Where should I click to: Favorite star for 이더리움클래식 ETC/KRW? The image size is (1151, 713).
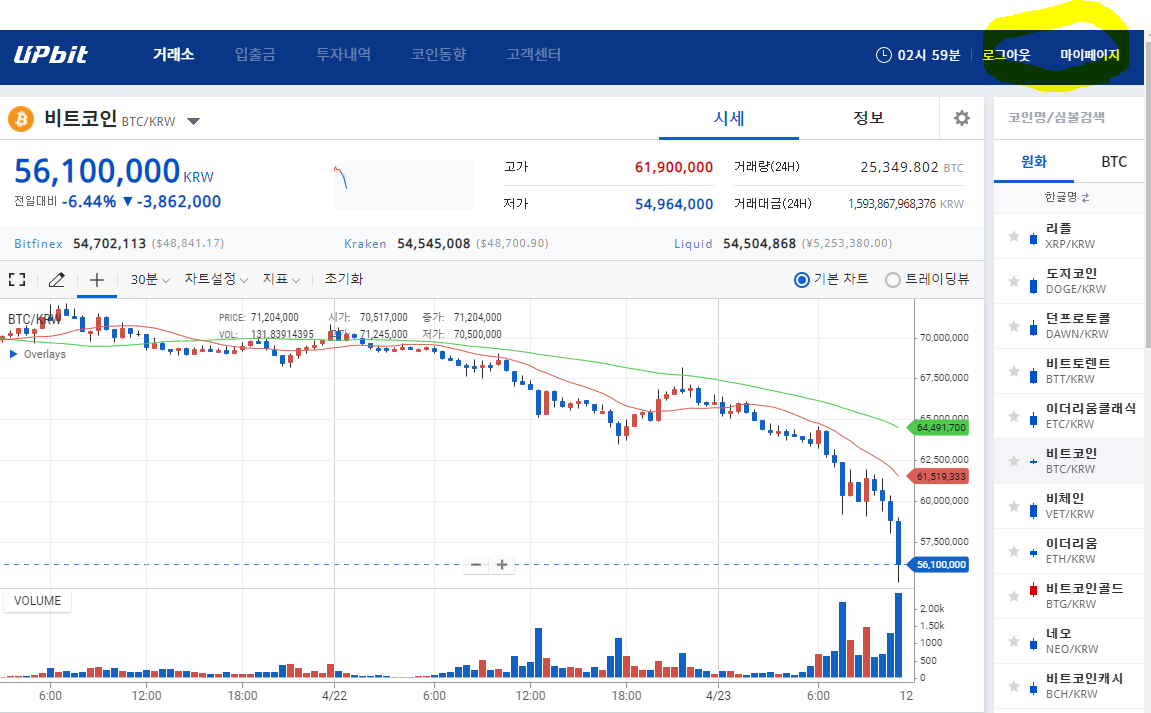tap(1014, 416)
